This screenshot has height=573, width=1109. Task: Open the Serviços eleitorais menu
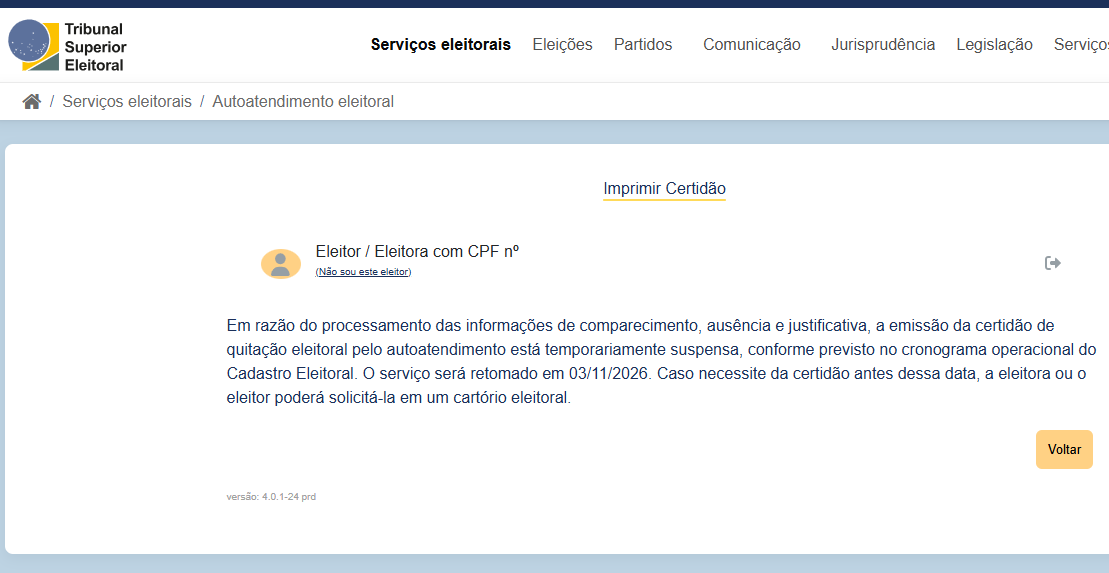441,45
